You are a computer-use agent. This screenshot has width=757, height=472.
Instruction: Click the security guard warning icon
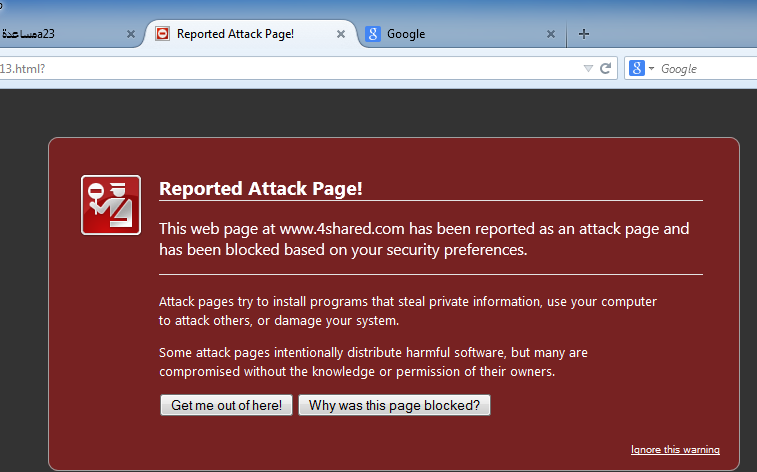coord(111,205)
